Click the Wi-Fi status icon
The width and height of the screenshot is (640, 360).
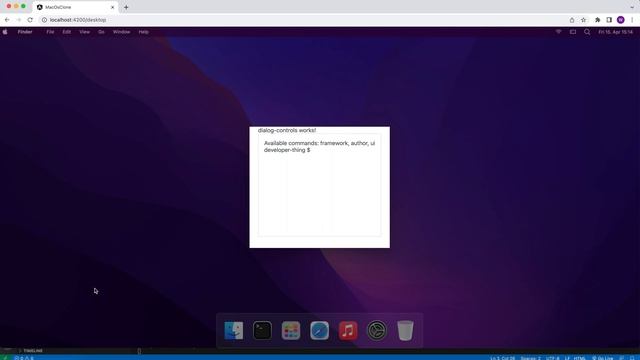558,31
